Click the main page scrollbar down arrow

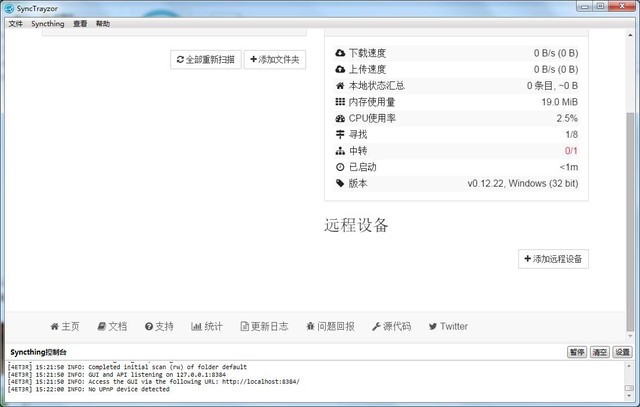click(x=630, y=336)
